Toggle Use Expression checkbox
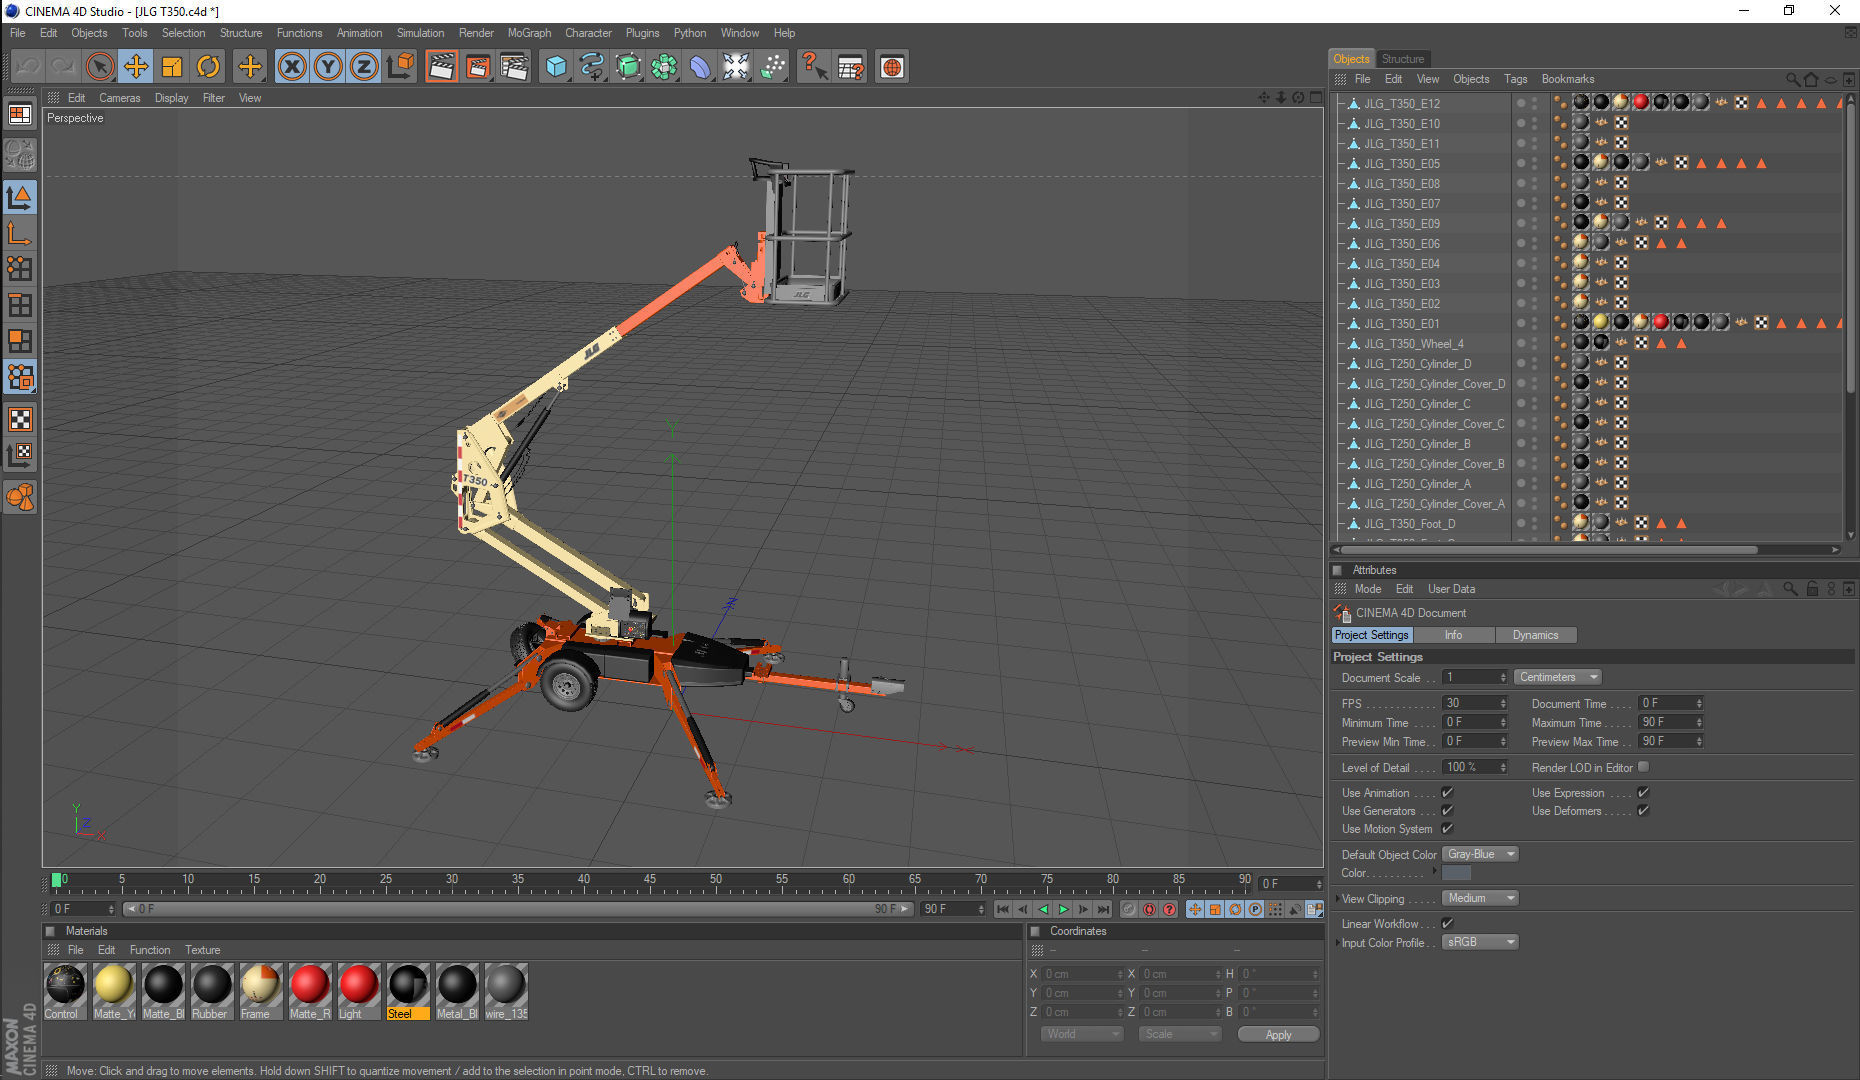 1643,793
